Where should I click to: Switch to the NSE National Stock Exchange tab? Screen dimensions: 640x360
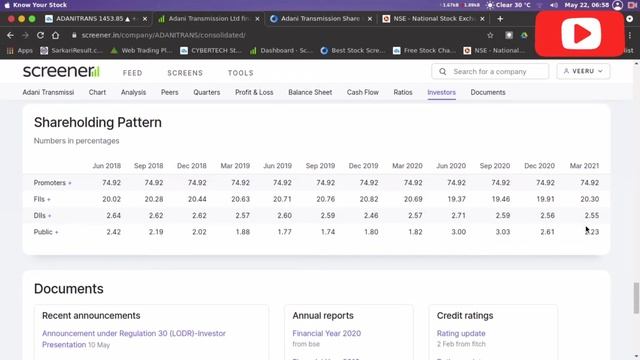434,19
